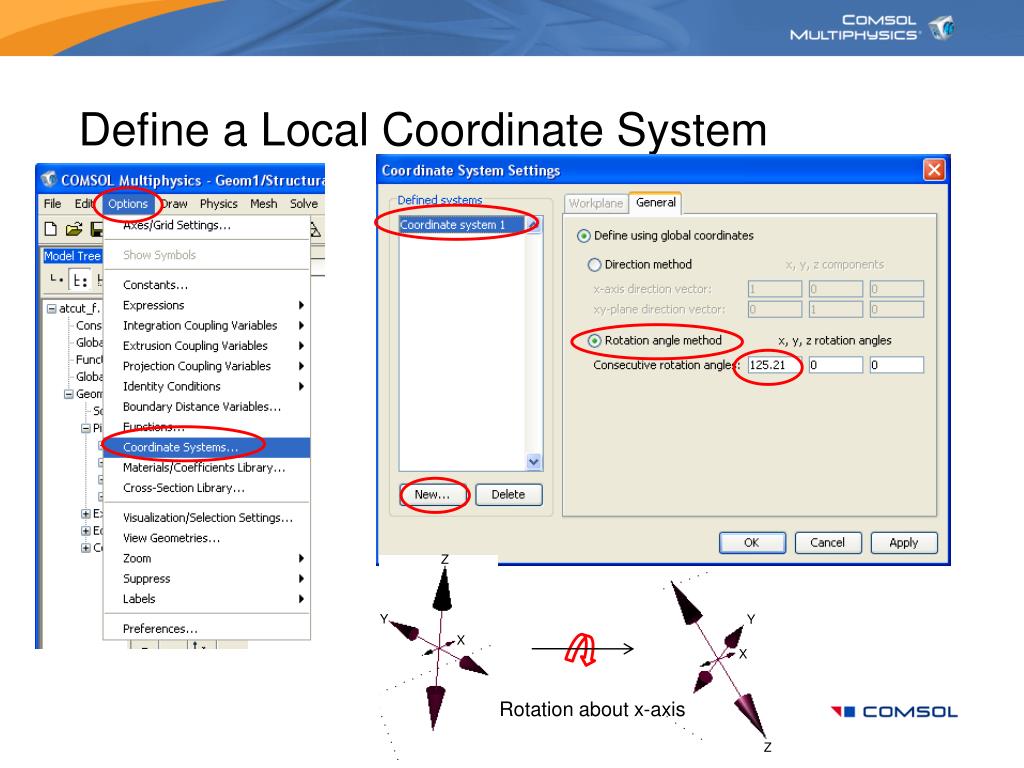The image size is (1024, 768).
Task: Choose Preferences menu entry
Action: 206,628
